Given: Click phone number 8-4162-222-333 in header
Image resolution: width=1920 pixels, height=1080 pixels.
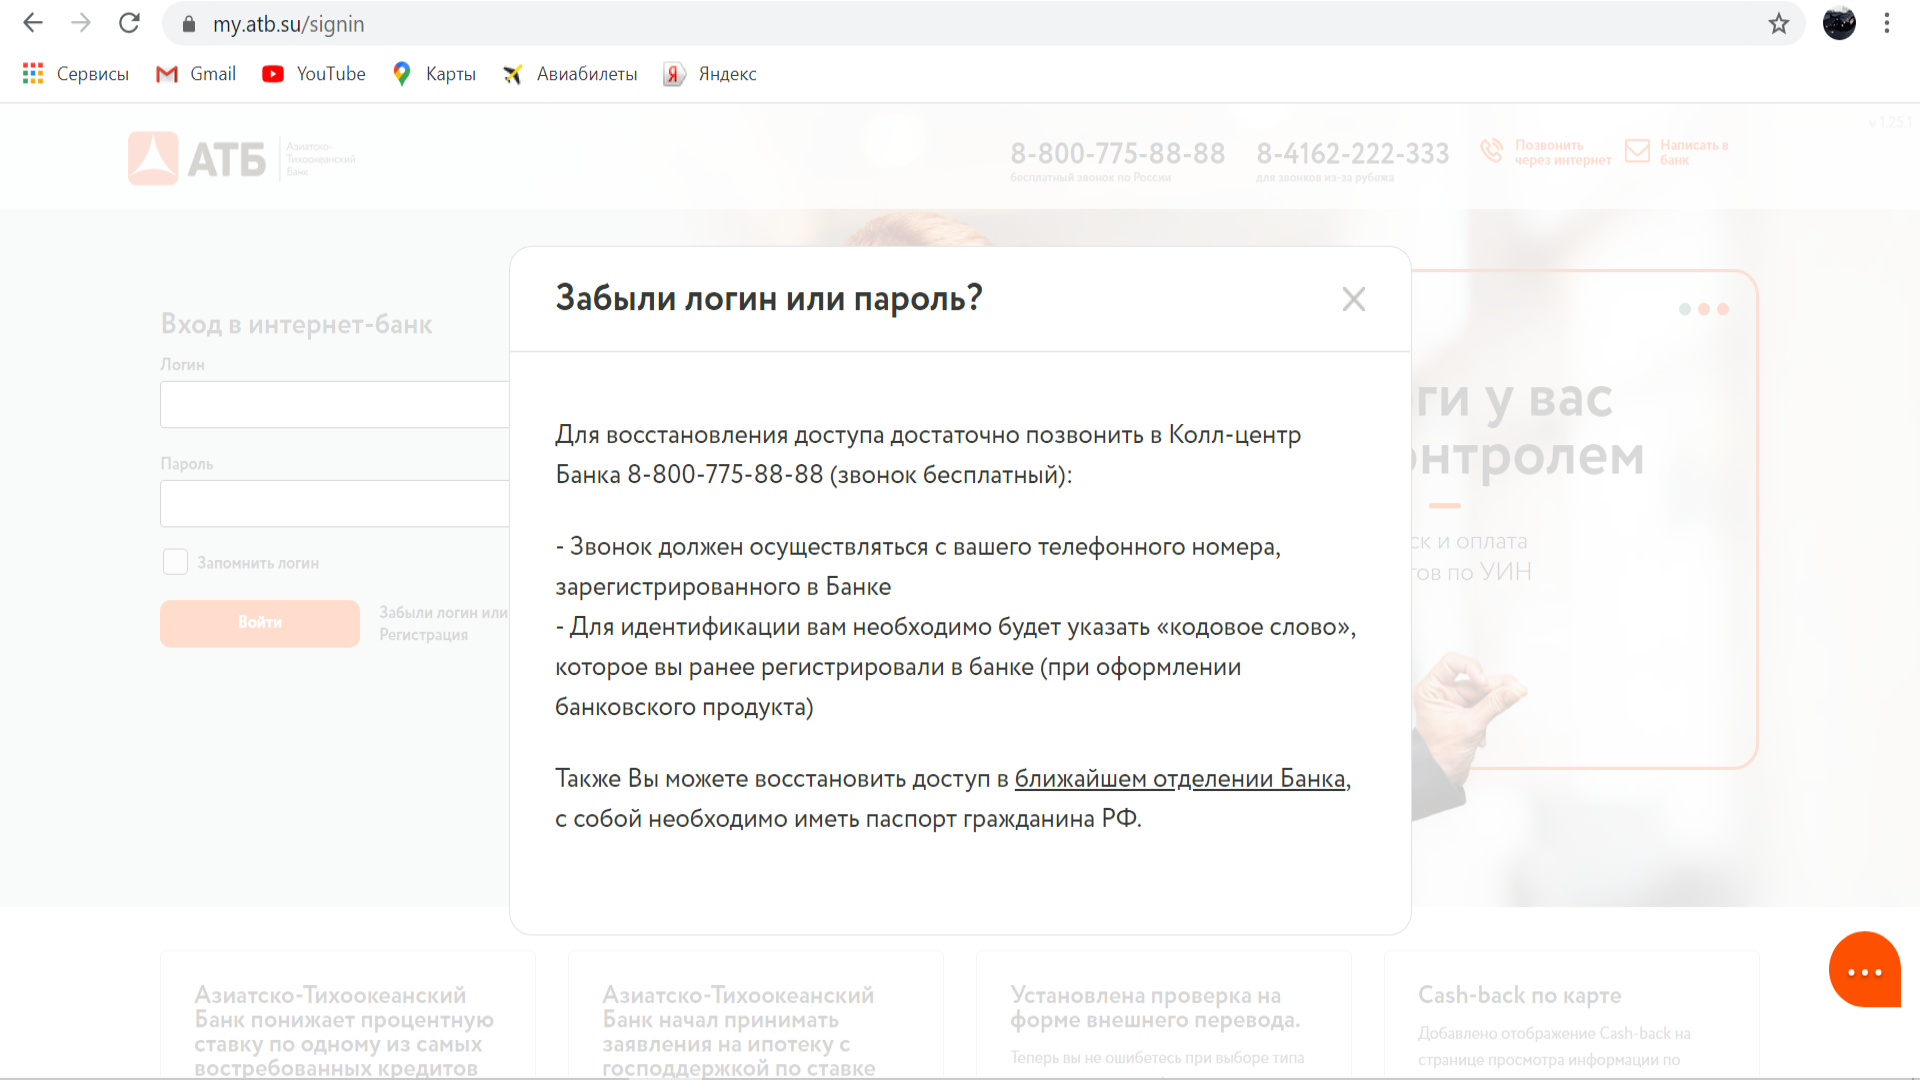Looking at the screenshot, I should tap(1353, 154).
